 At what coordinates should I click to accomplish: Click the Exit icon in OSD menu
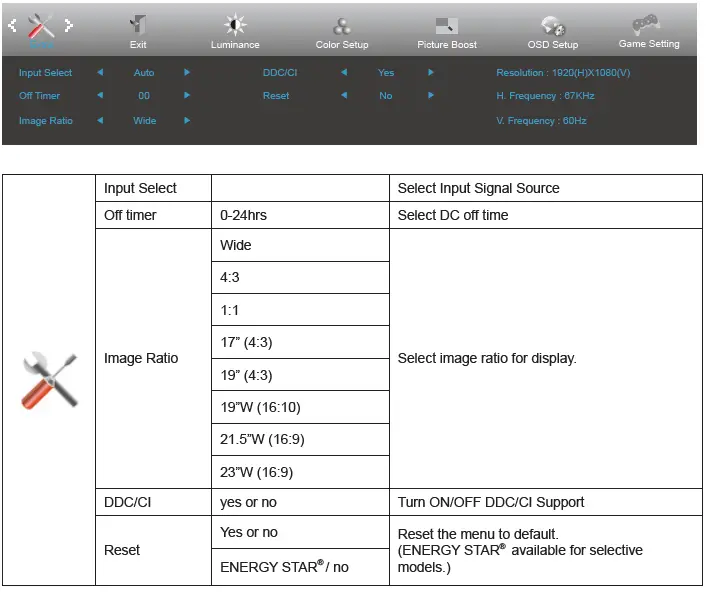coord(138,24)
